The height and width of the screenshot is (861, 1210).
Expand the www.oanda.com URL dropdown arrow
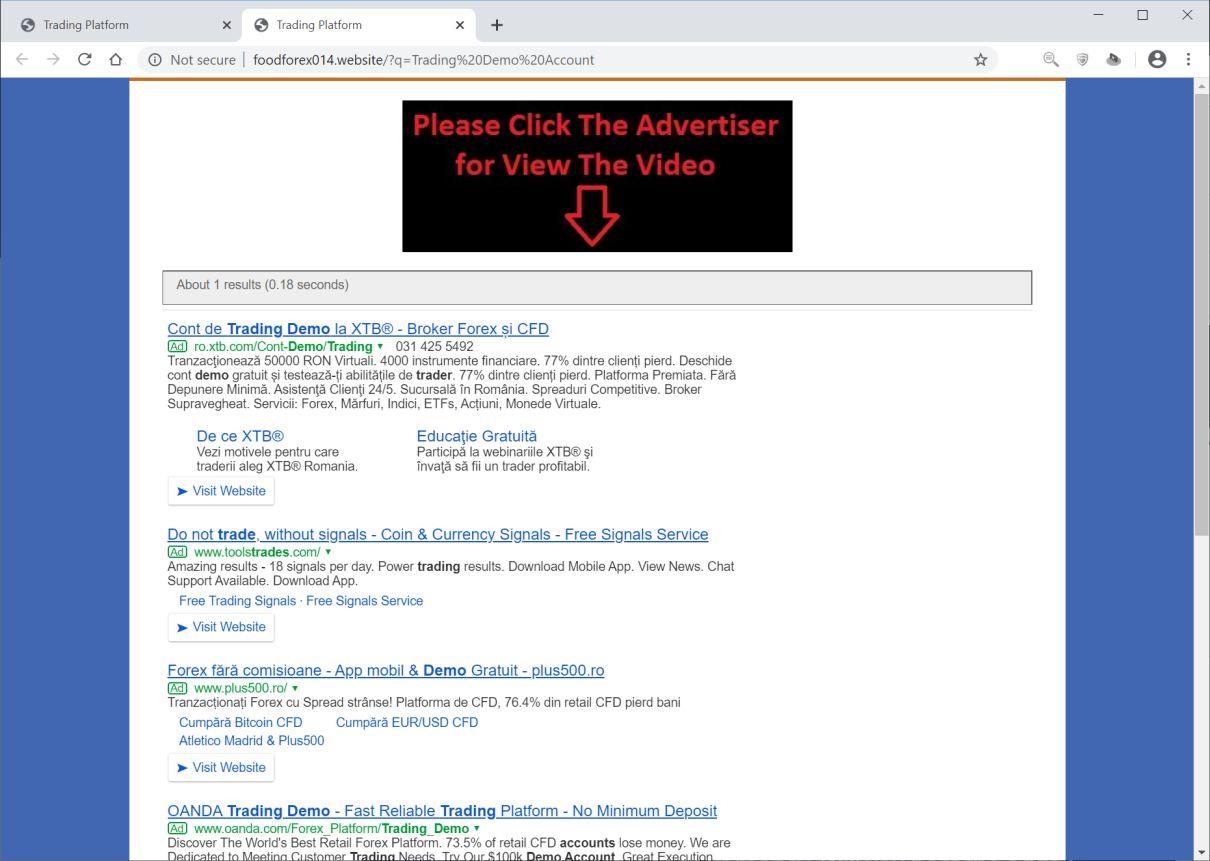click(x=476, y=828)
